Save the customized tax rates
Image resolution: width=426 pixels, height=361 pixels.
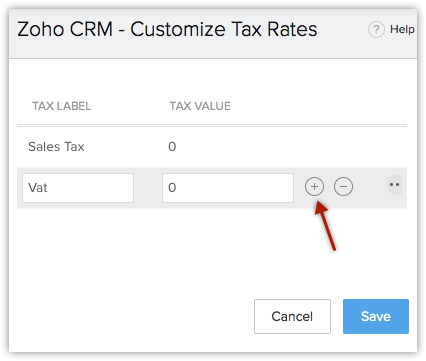(376, 316)
